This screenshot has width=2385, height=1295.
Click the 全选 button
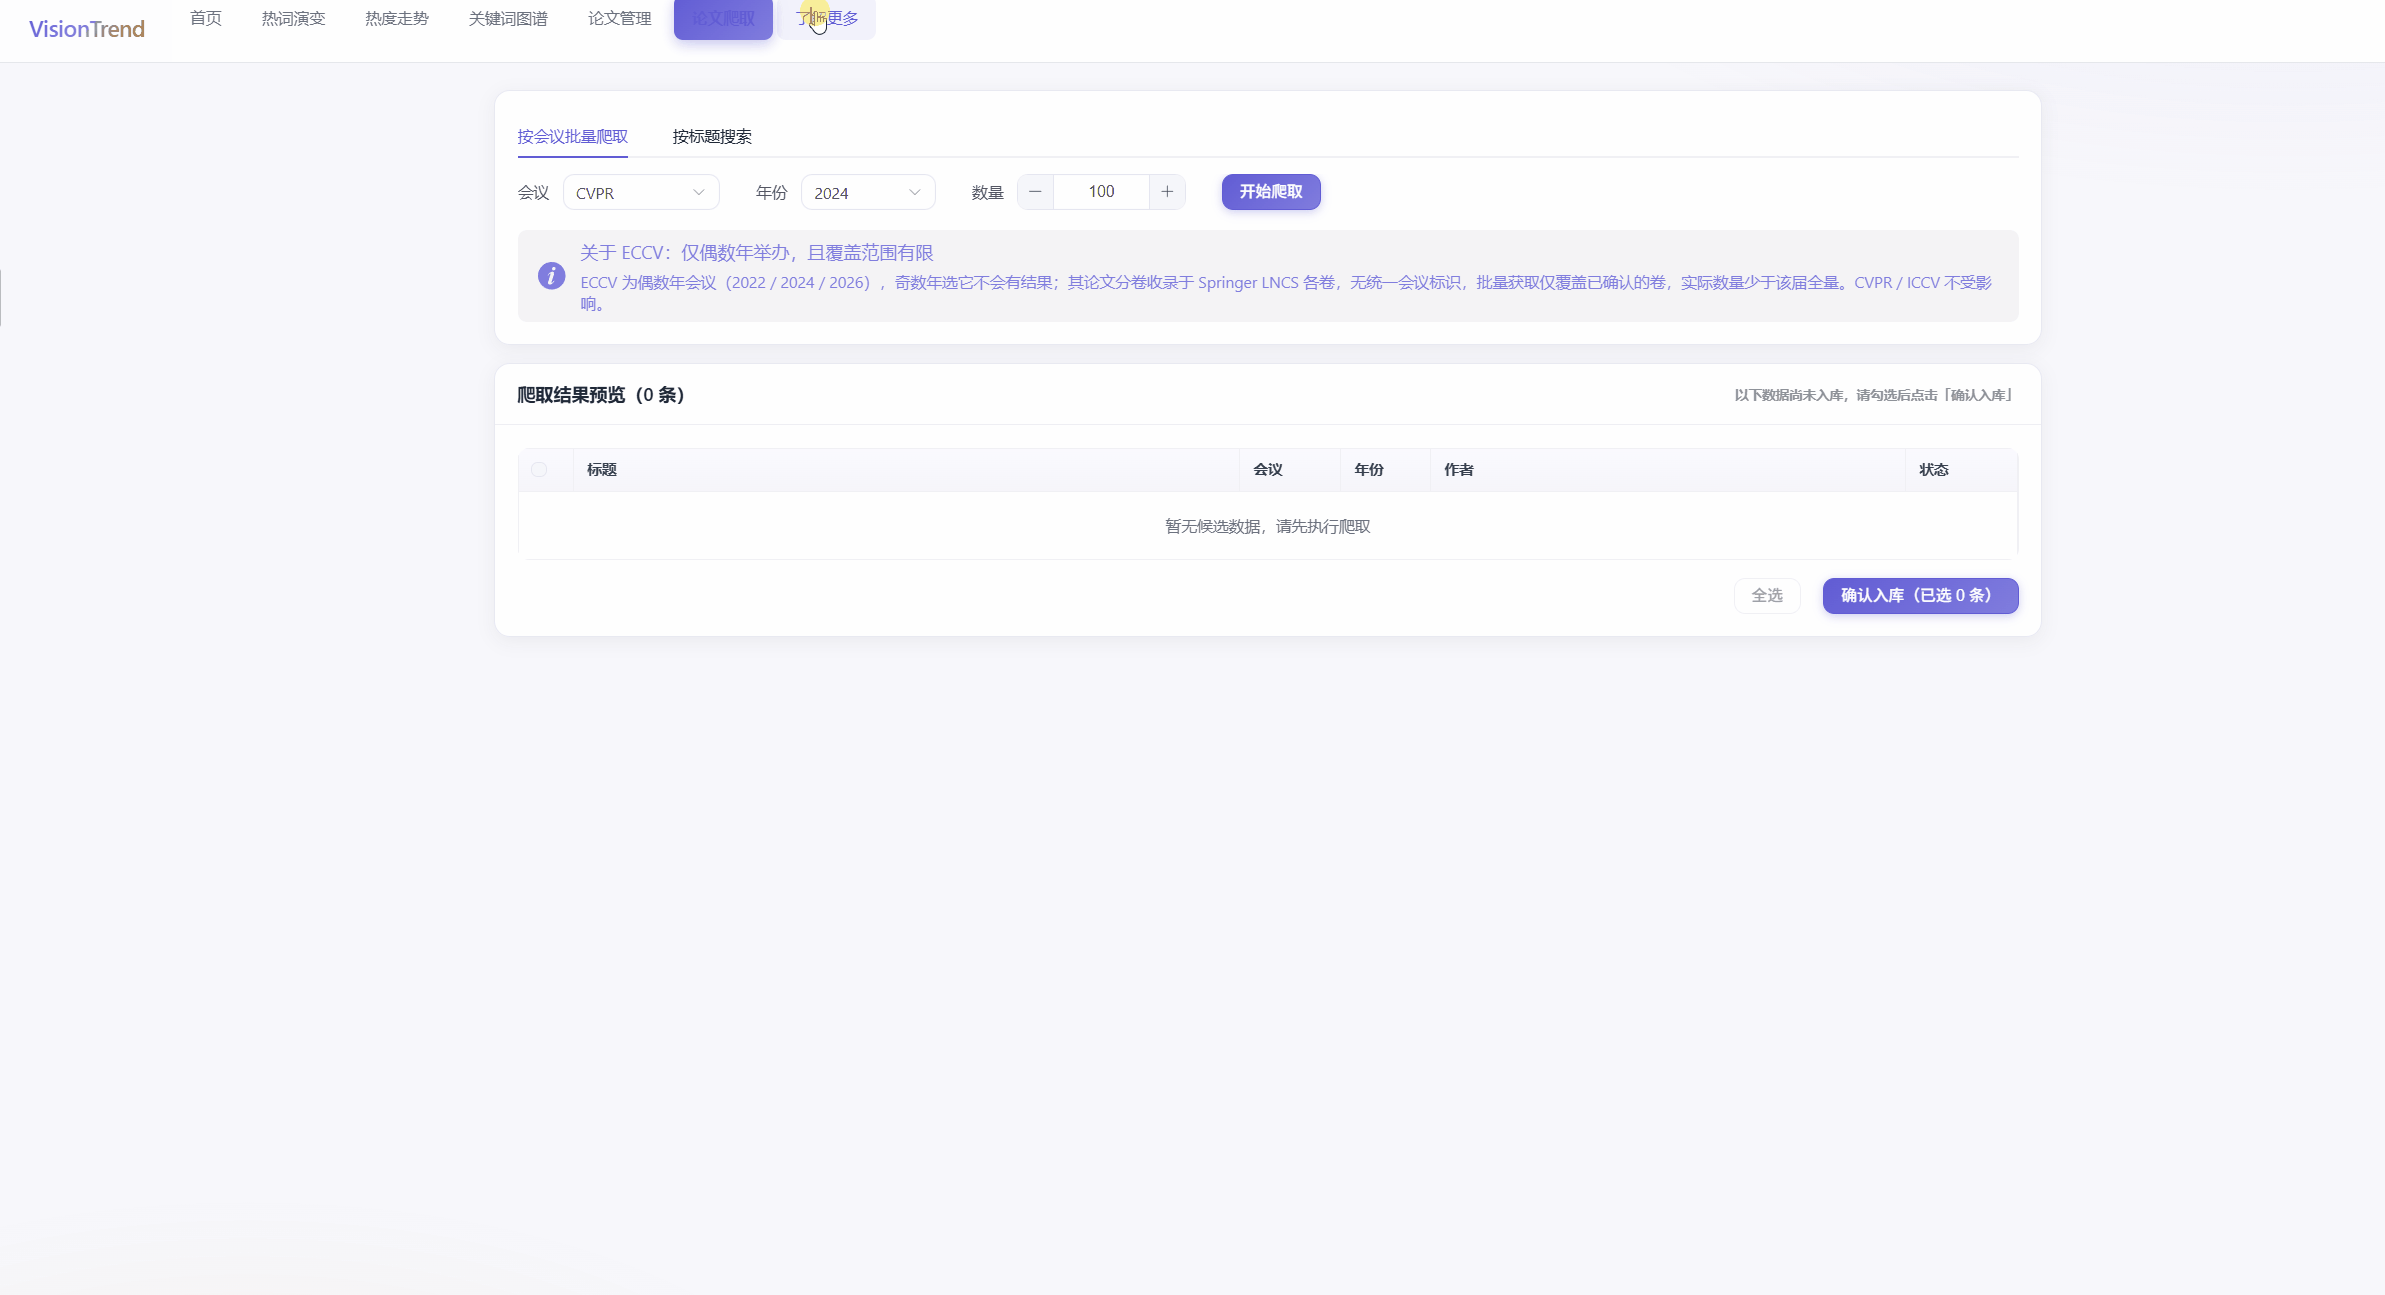(x=1767, y=596)
